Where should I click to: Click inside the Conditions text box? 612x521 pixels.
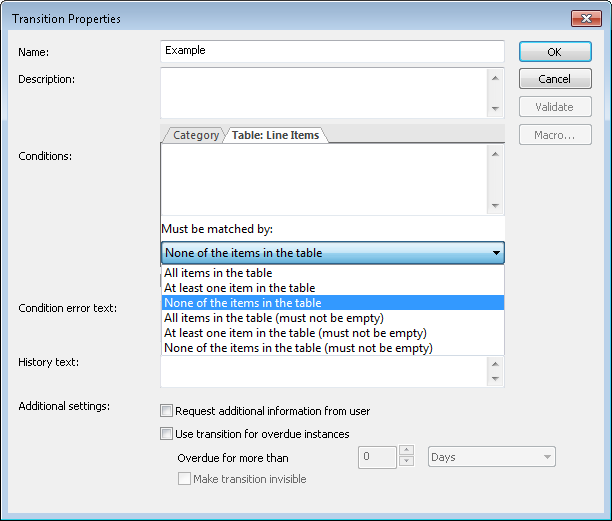(324, 179)
